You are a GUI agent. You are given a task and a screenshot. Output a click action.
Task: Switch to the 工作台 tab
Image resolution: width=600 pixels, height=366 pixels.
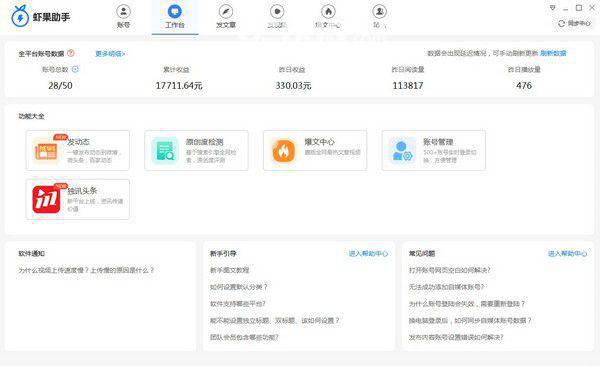[175, 16]
